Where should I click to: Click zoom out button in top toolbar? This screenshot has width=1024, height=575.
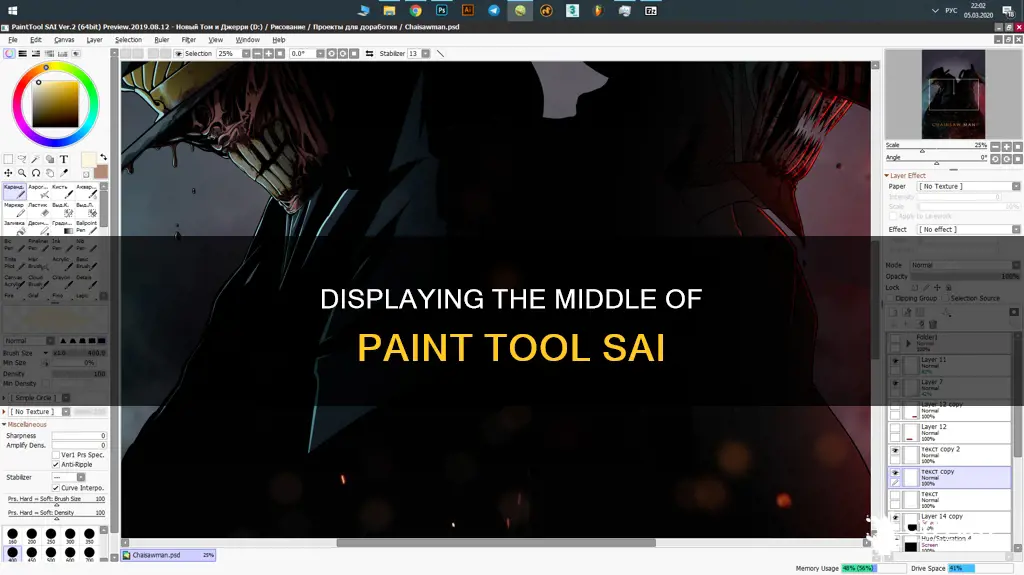257,54
